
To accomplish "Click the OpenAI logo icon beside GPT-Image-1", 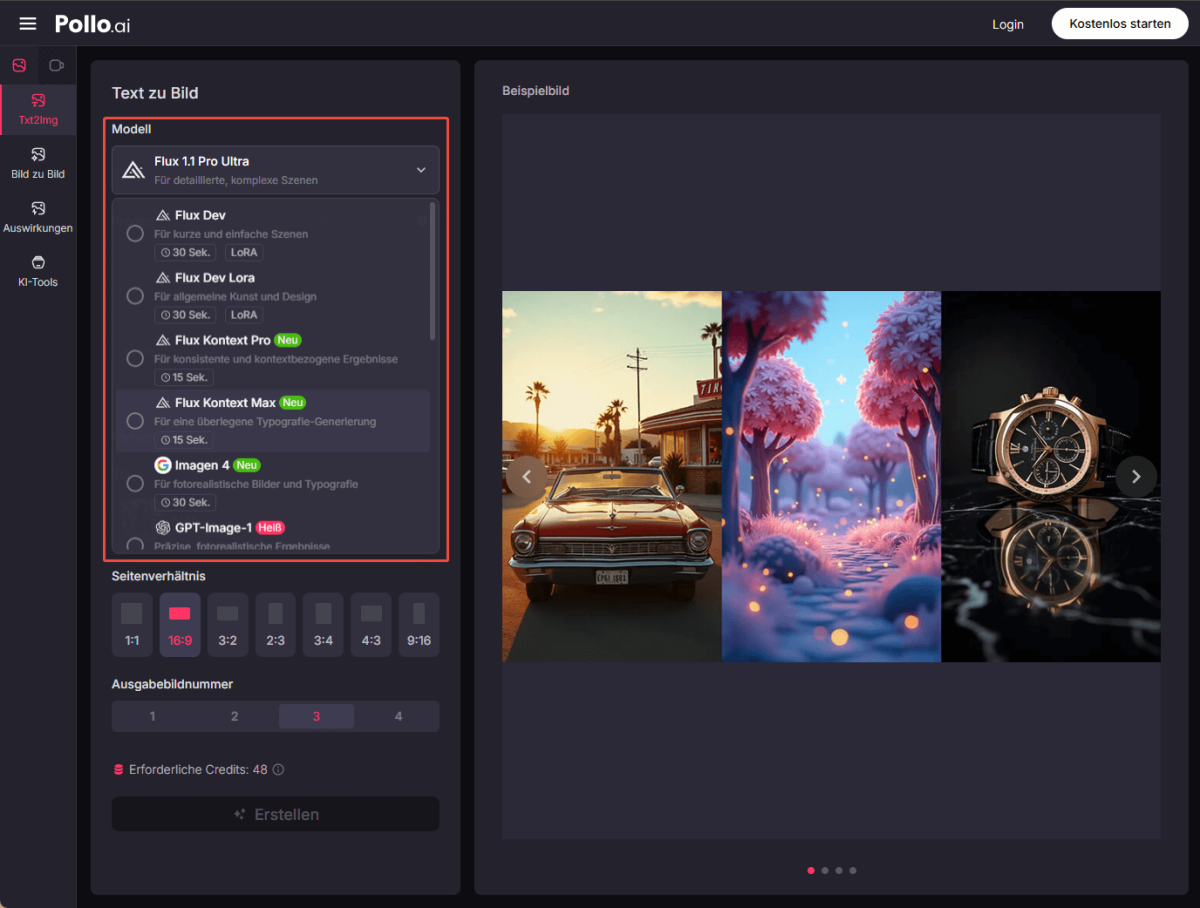I will click(163, 527).
